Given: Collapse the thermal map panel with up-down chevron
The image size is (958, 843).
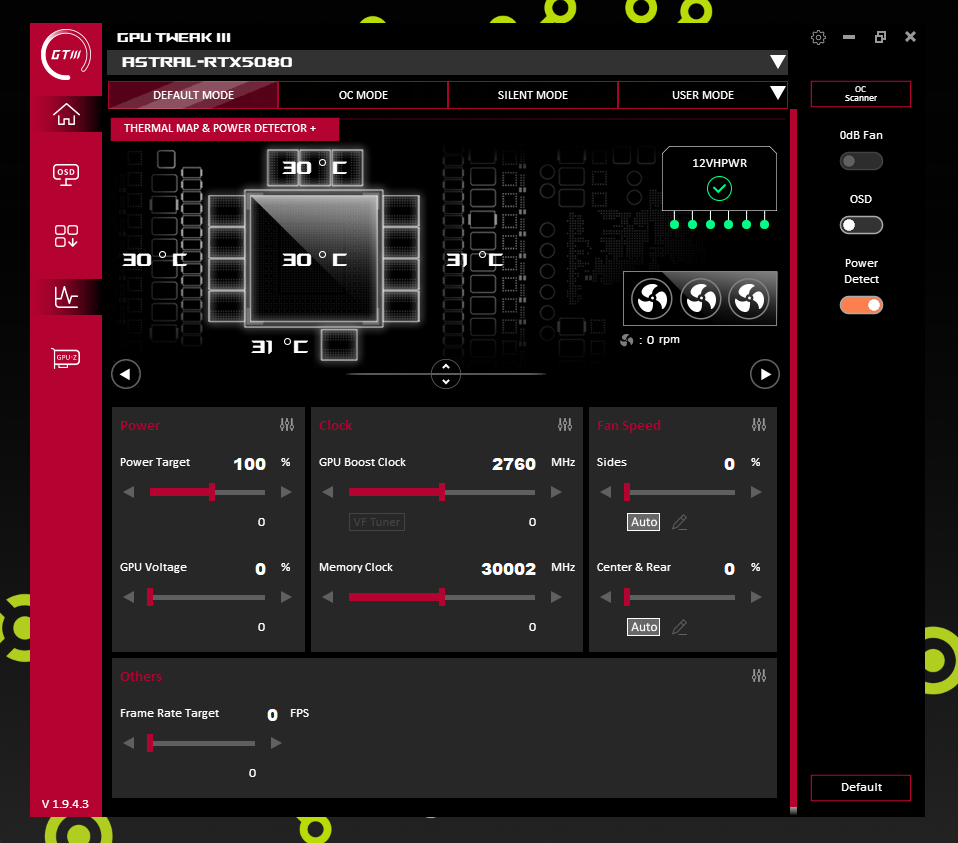Looking at the screenshot, I should click(446, 374).
